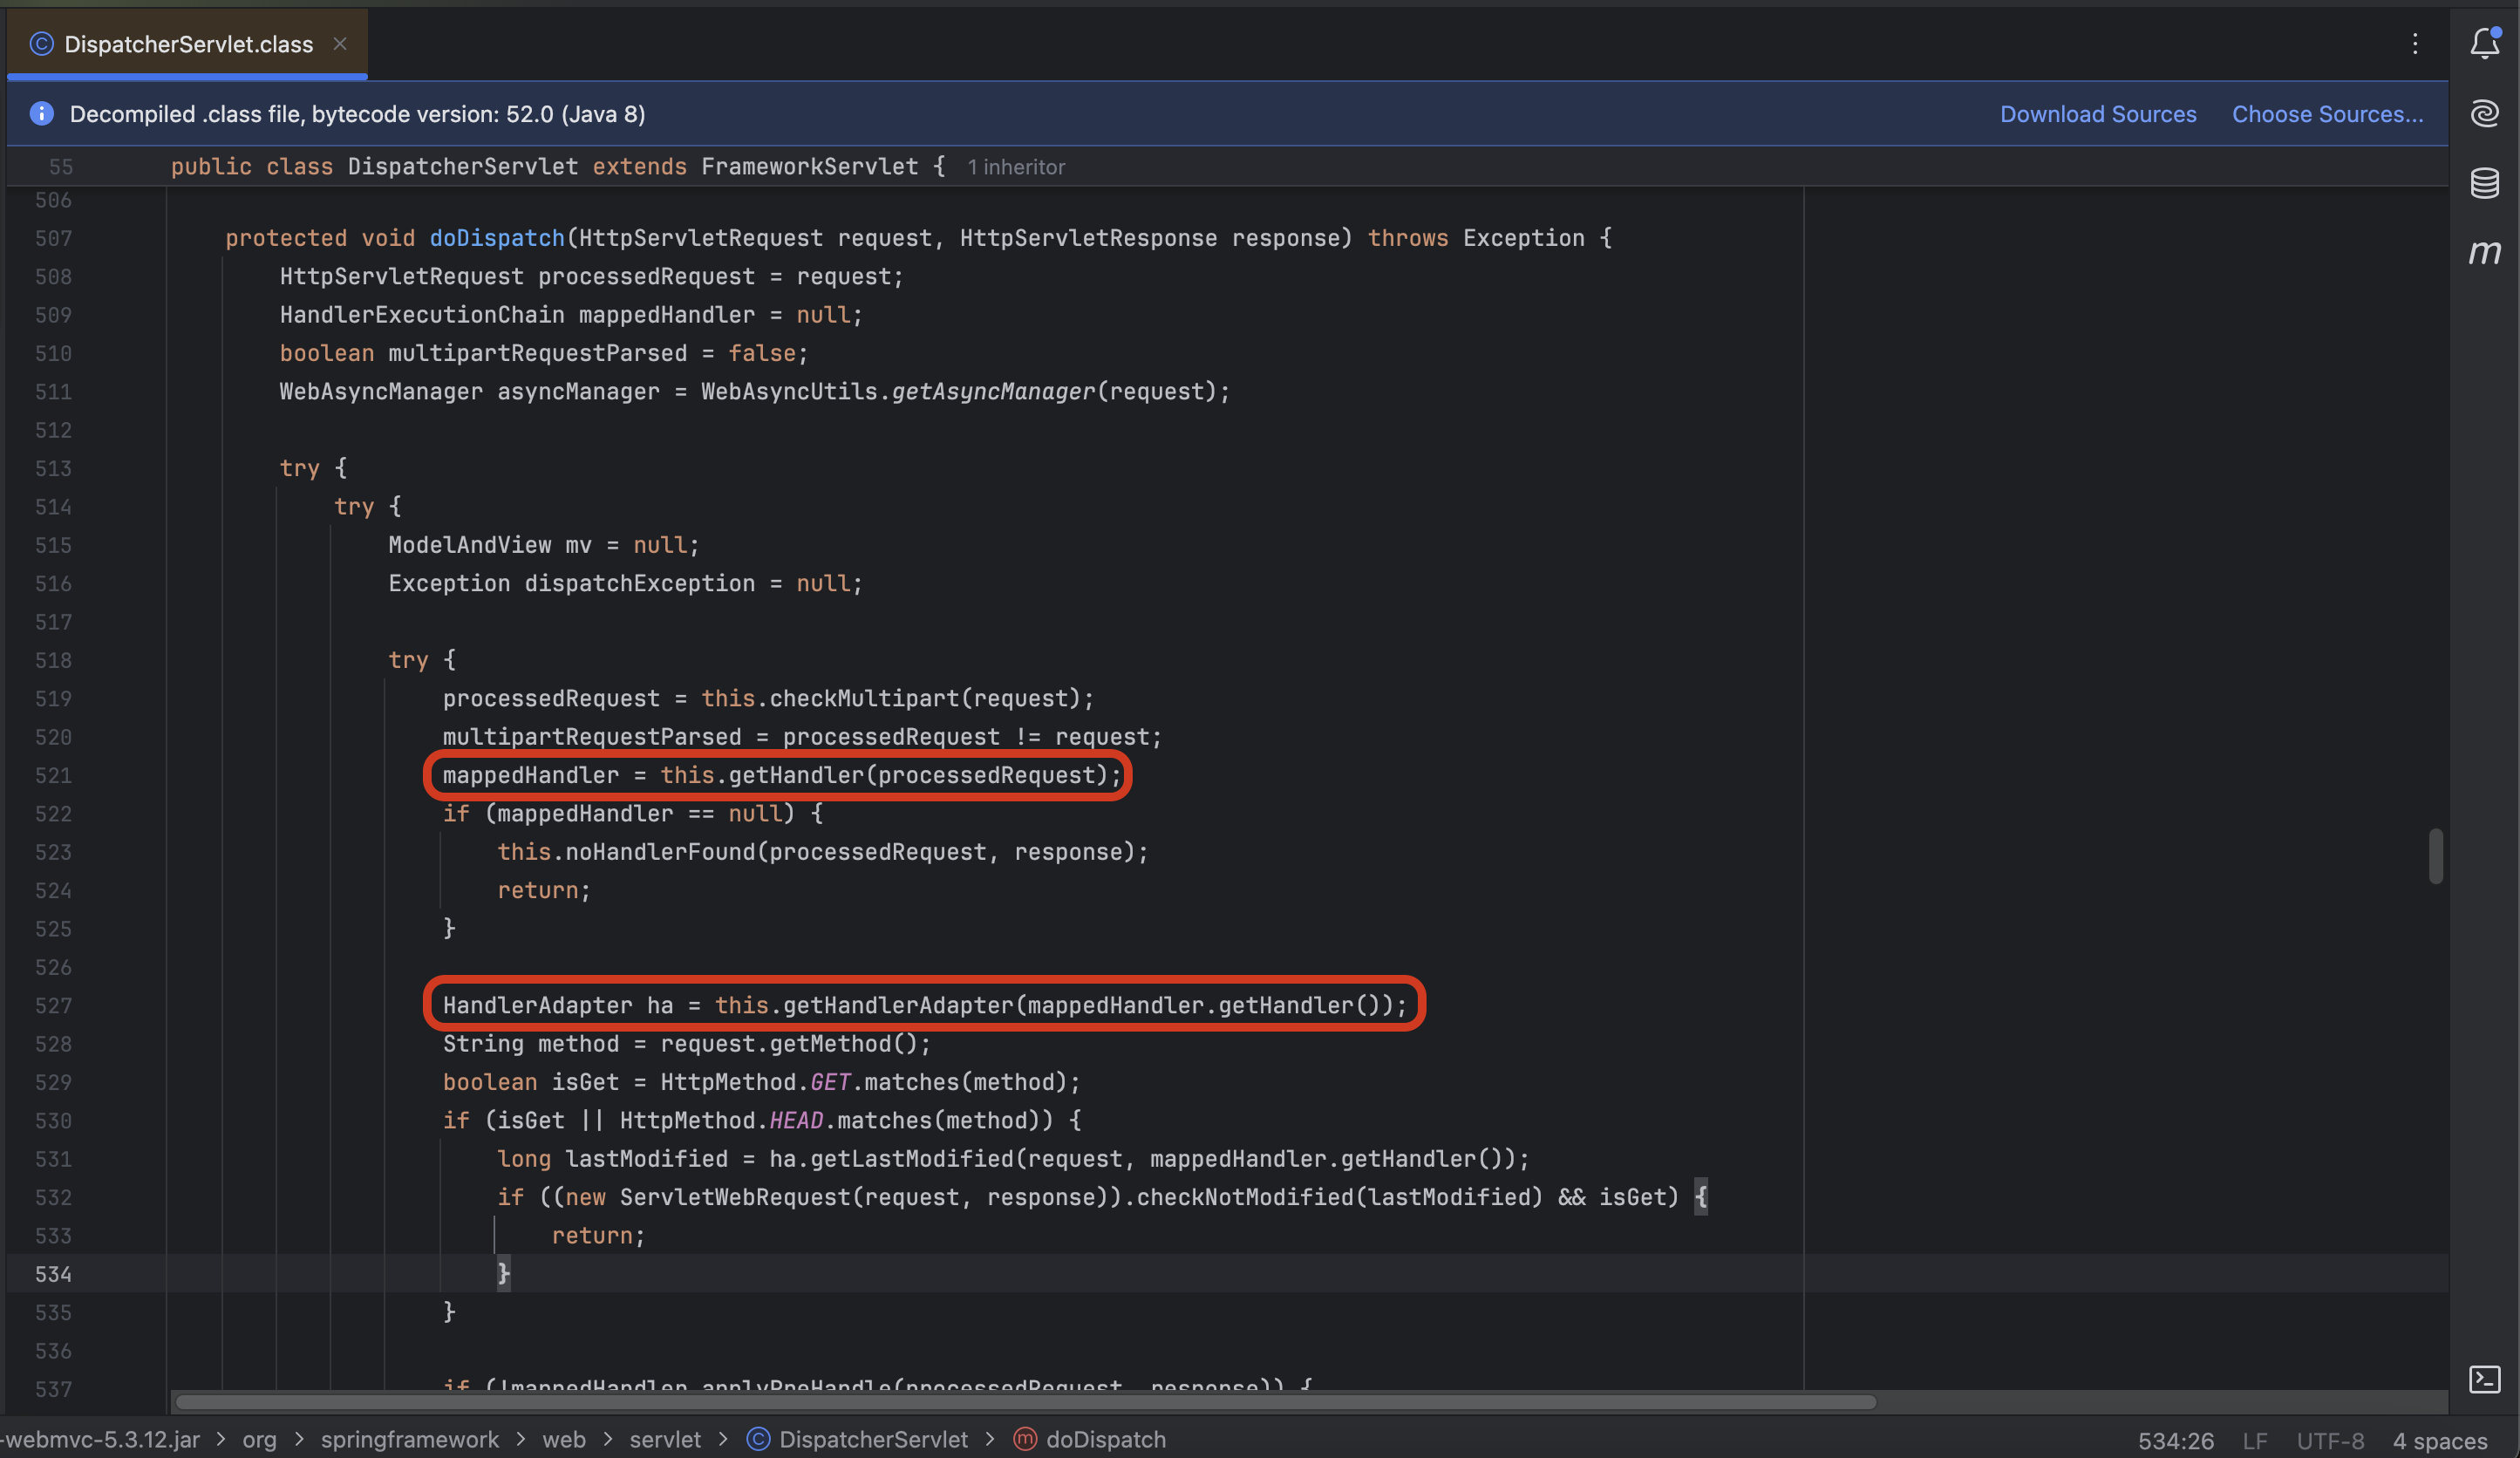
Task: Close the DispatcherServlet.class tab
Action: 340,44
